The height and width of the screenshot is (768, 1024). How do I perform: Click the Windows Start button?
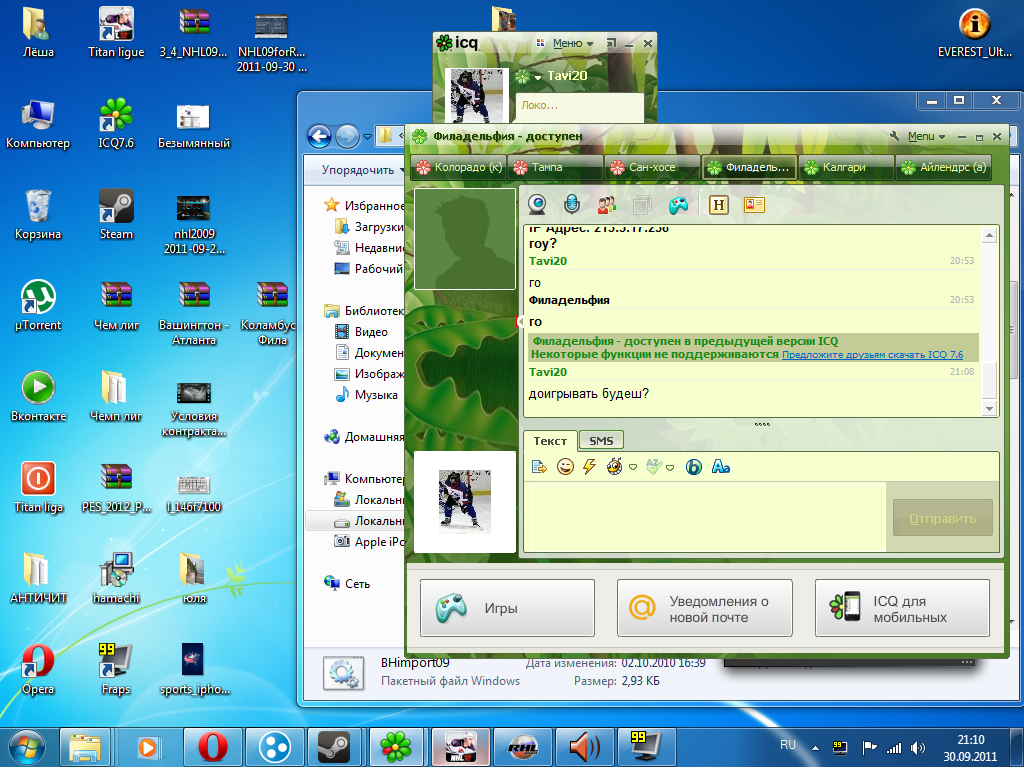[25, 746]
